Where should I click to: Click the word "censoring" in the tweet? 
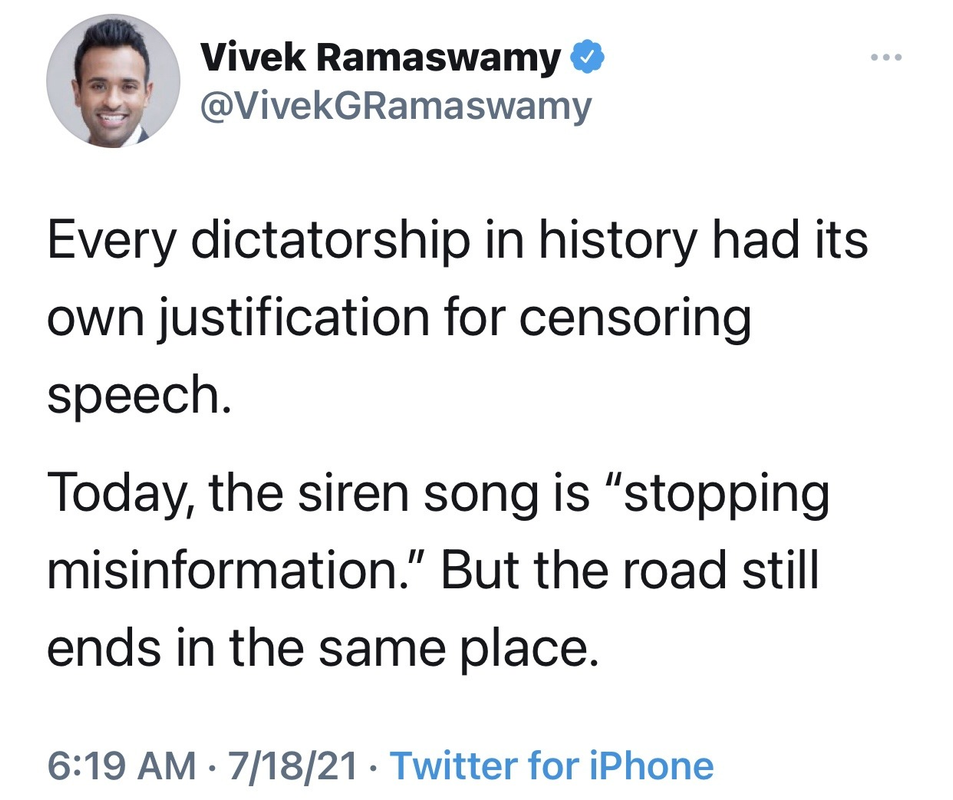point(635,320)
